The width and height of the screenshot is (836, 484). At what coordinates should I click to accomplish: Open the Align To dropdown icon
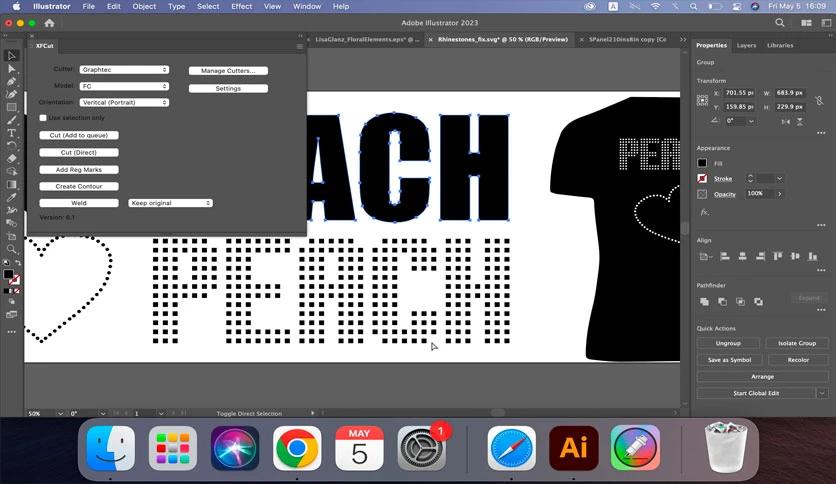point(705,256)
